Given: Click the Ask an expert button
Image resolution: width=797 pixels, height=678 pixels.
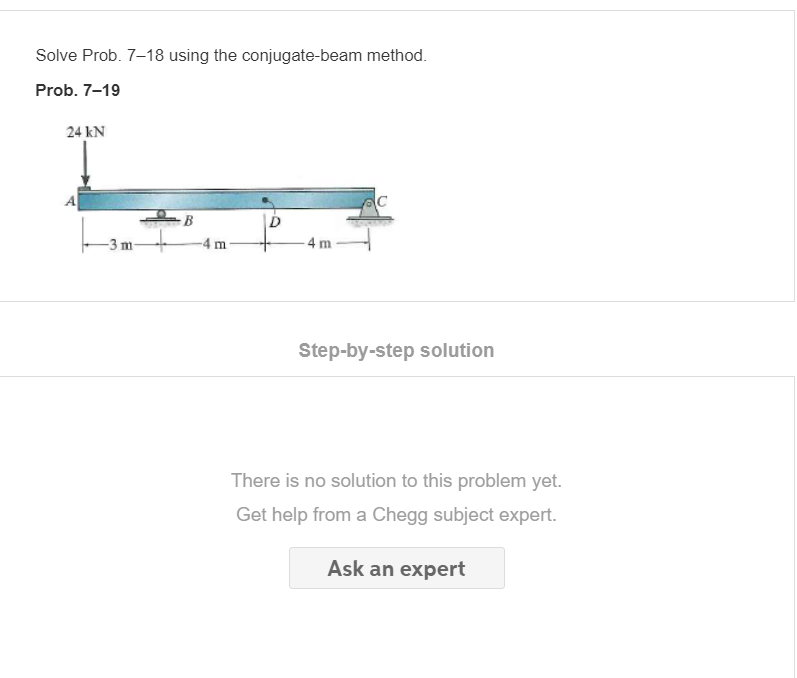Looking at the screenshot, I should tap(396, 568).
